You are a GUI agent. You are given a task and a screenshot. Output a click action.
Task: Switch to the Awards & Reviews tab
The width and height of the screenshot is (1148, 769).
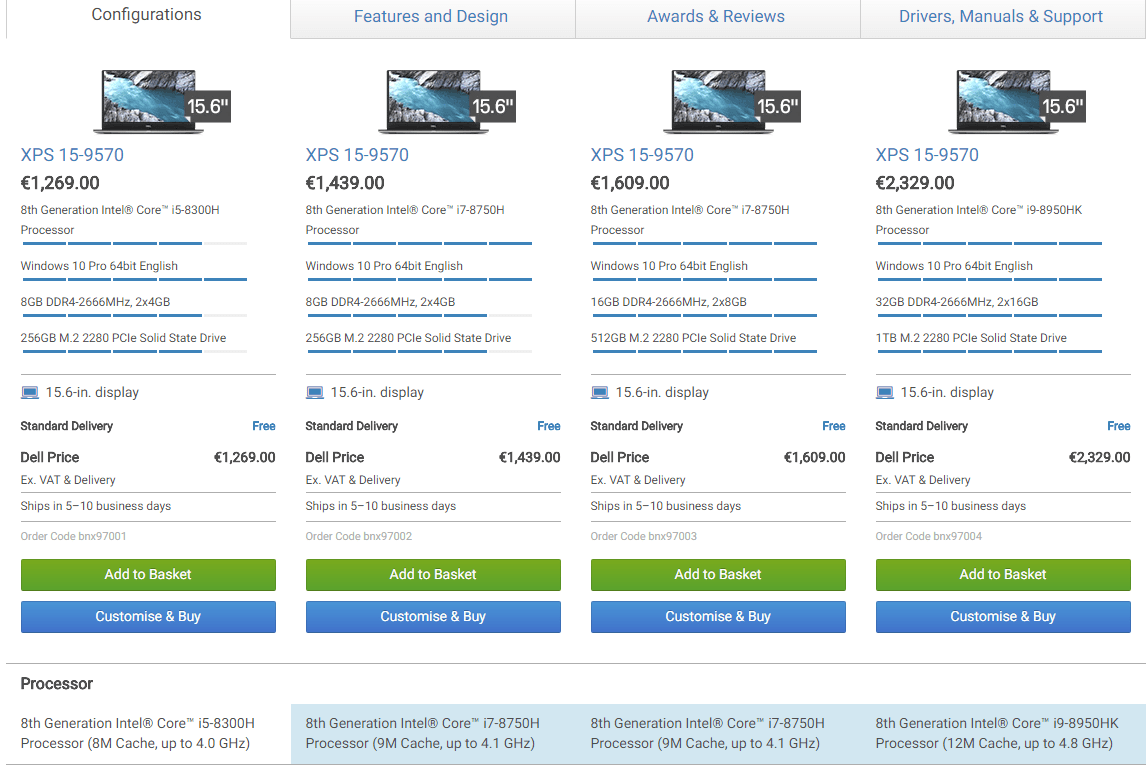716,16
